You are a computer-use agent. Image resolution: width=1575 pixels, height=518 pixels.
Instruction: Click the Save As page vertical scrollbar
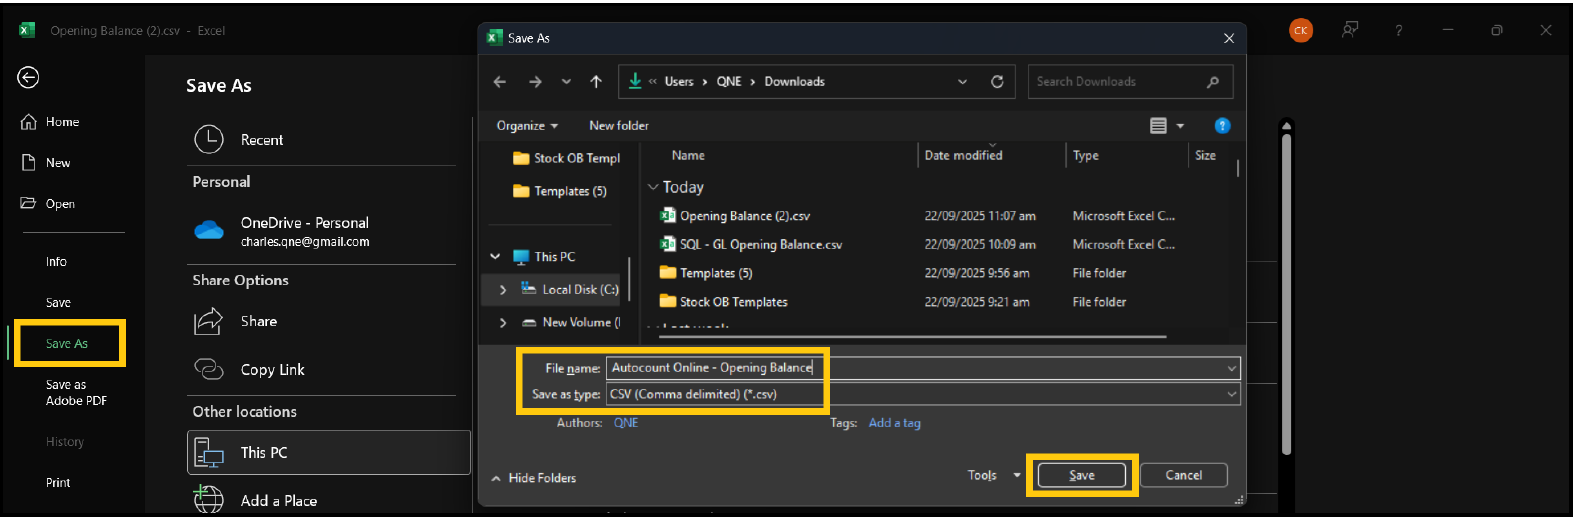pyautogui.click(x=1287, y=294)
